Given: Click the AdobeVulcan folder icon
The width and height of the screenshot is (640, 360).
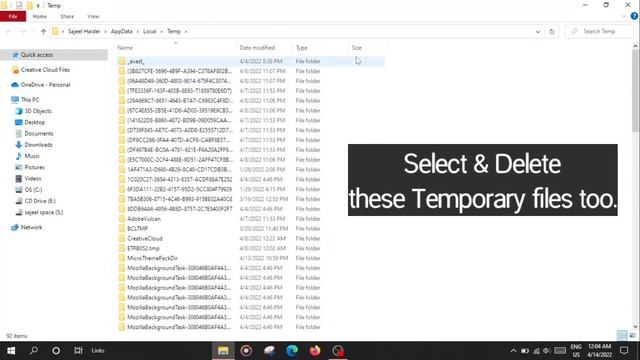Looking at the screenshot, I should coord(122,219).
